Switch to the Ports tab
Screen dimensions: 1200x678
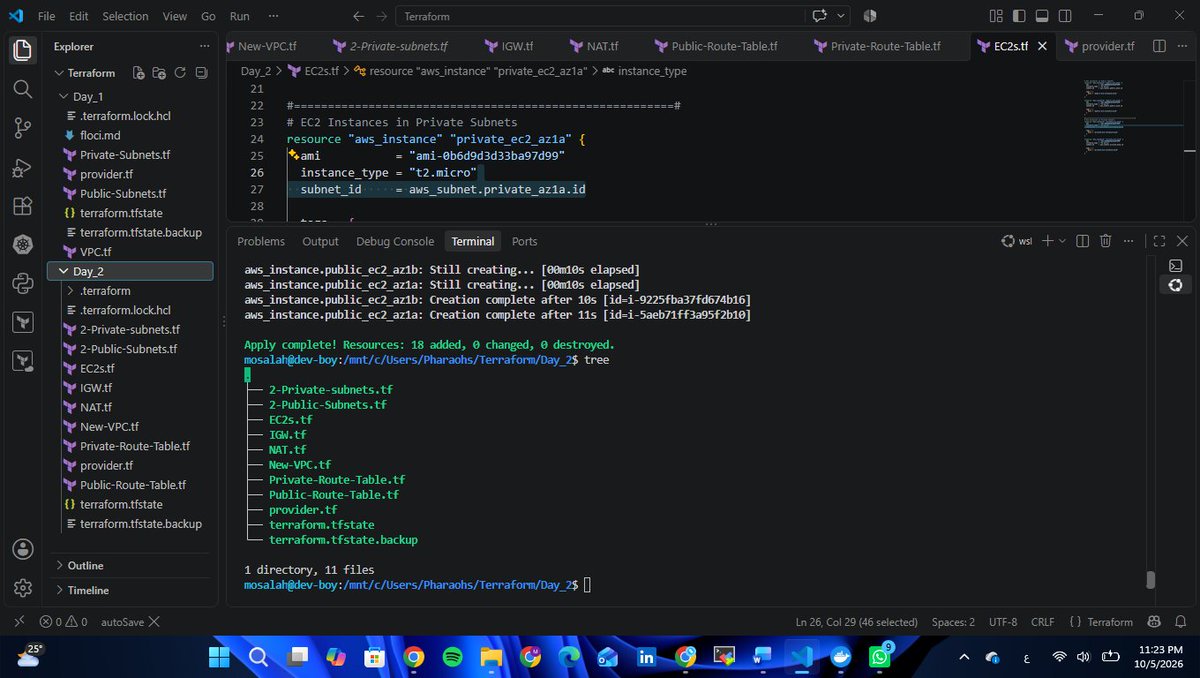click(x=524, y=241)
